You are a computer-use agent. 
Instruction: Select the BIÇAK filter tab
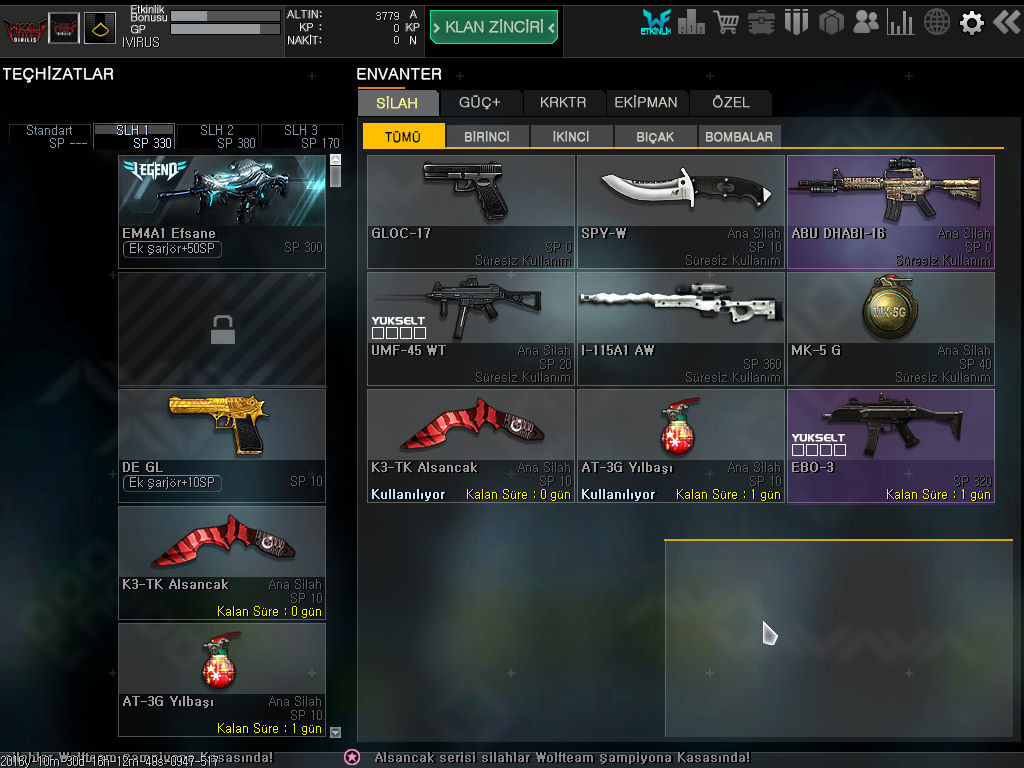coord(655,136)
